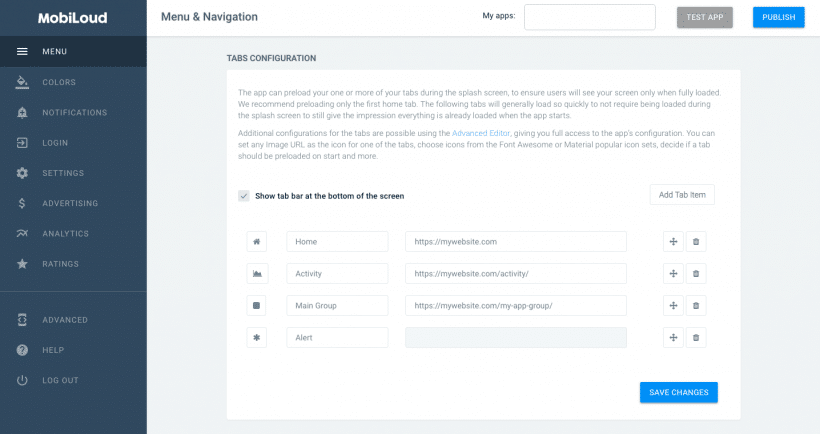Click the Add Tab Item button
The image size is (820, 434).
[681, 195]
